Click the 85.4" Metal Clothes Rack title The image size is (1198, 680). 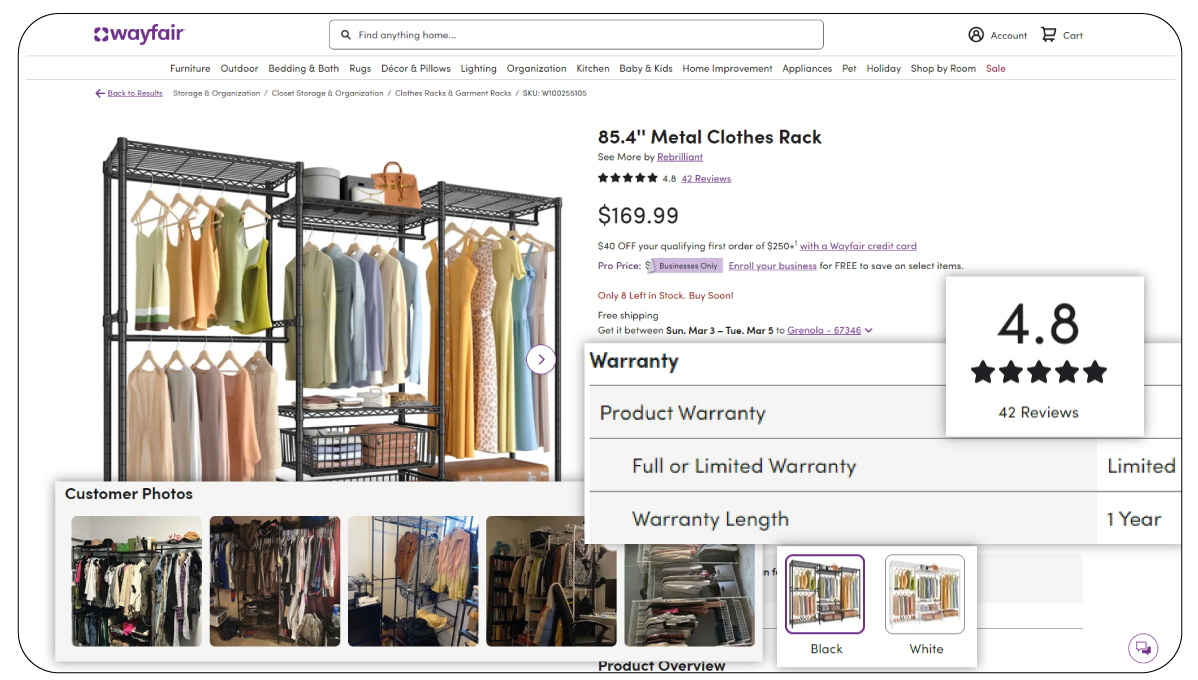tap(709, 137)
